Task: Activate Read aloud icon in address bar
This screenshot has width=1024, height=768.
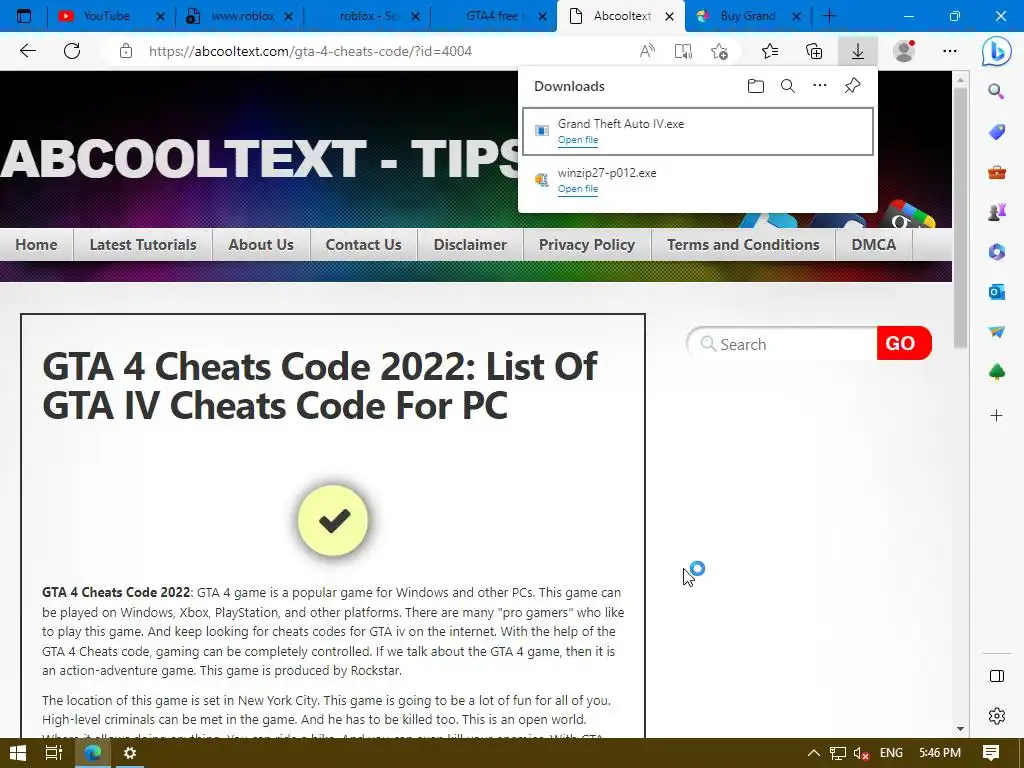Action: (647, 51)
